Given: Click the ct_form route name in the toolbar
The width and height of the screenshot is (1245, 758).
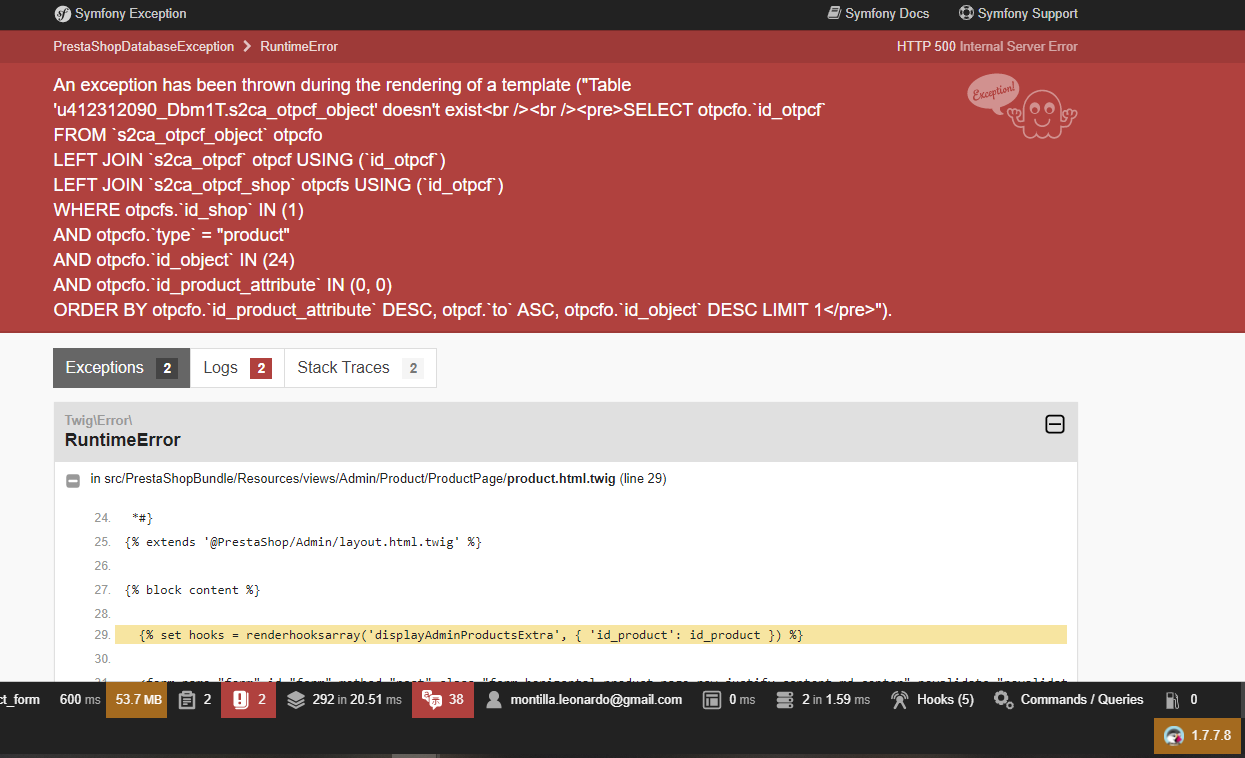Looking at the screenshot, I should (20, 700).
